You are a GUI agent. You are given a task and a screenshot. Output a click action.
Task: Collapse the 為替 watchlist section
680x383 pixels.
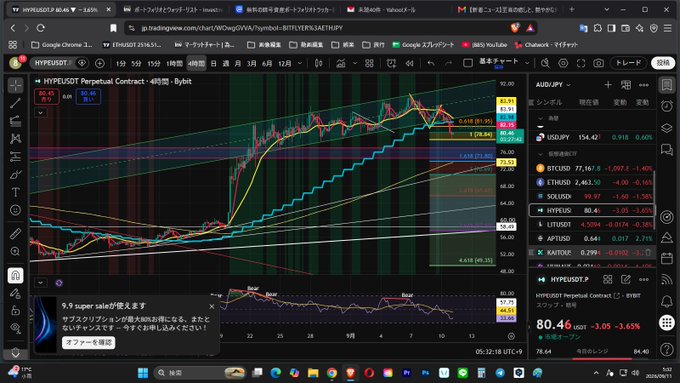[540, 118]
